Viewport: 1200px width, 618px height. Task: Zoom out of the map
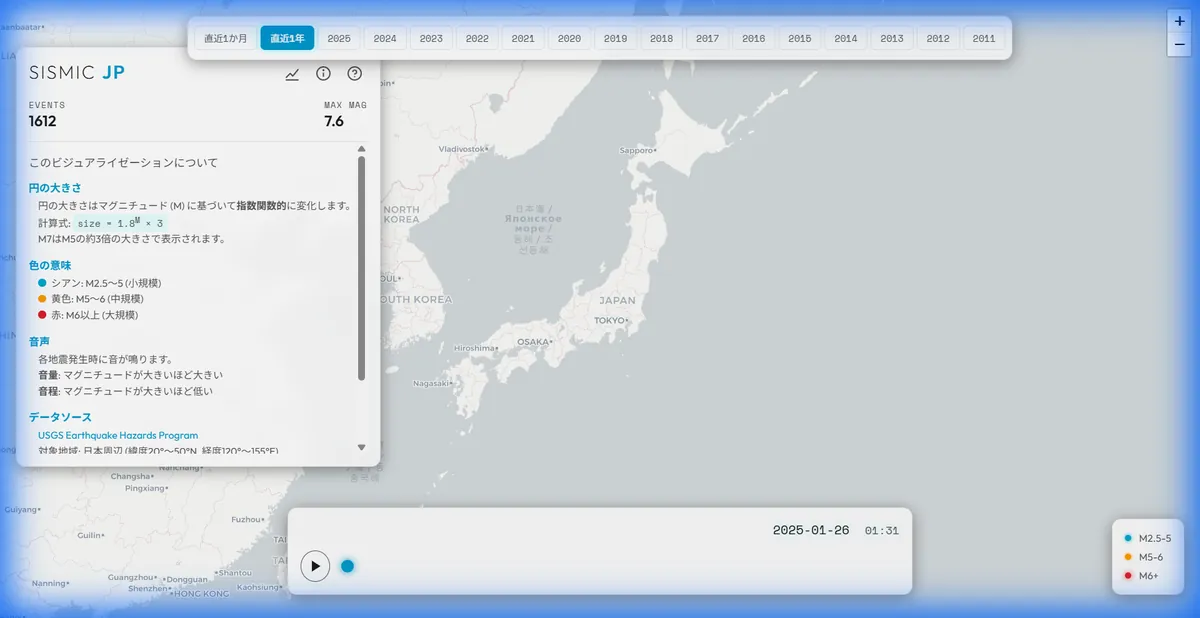(x=1179, y=45)
